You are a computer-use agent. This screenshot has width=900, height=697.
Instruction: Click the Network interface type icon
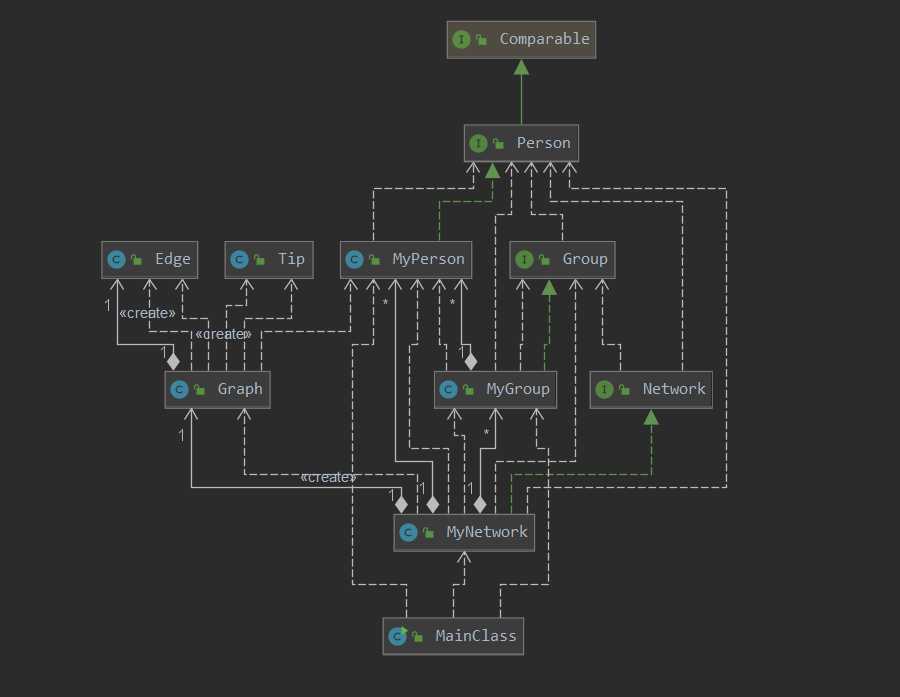point(604,389)
